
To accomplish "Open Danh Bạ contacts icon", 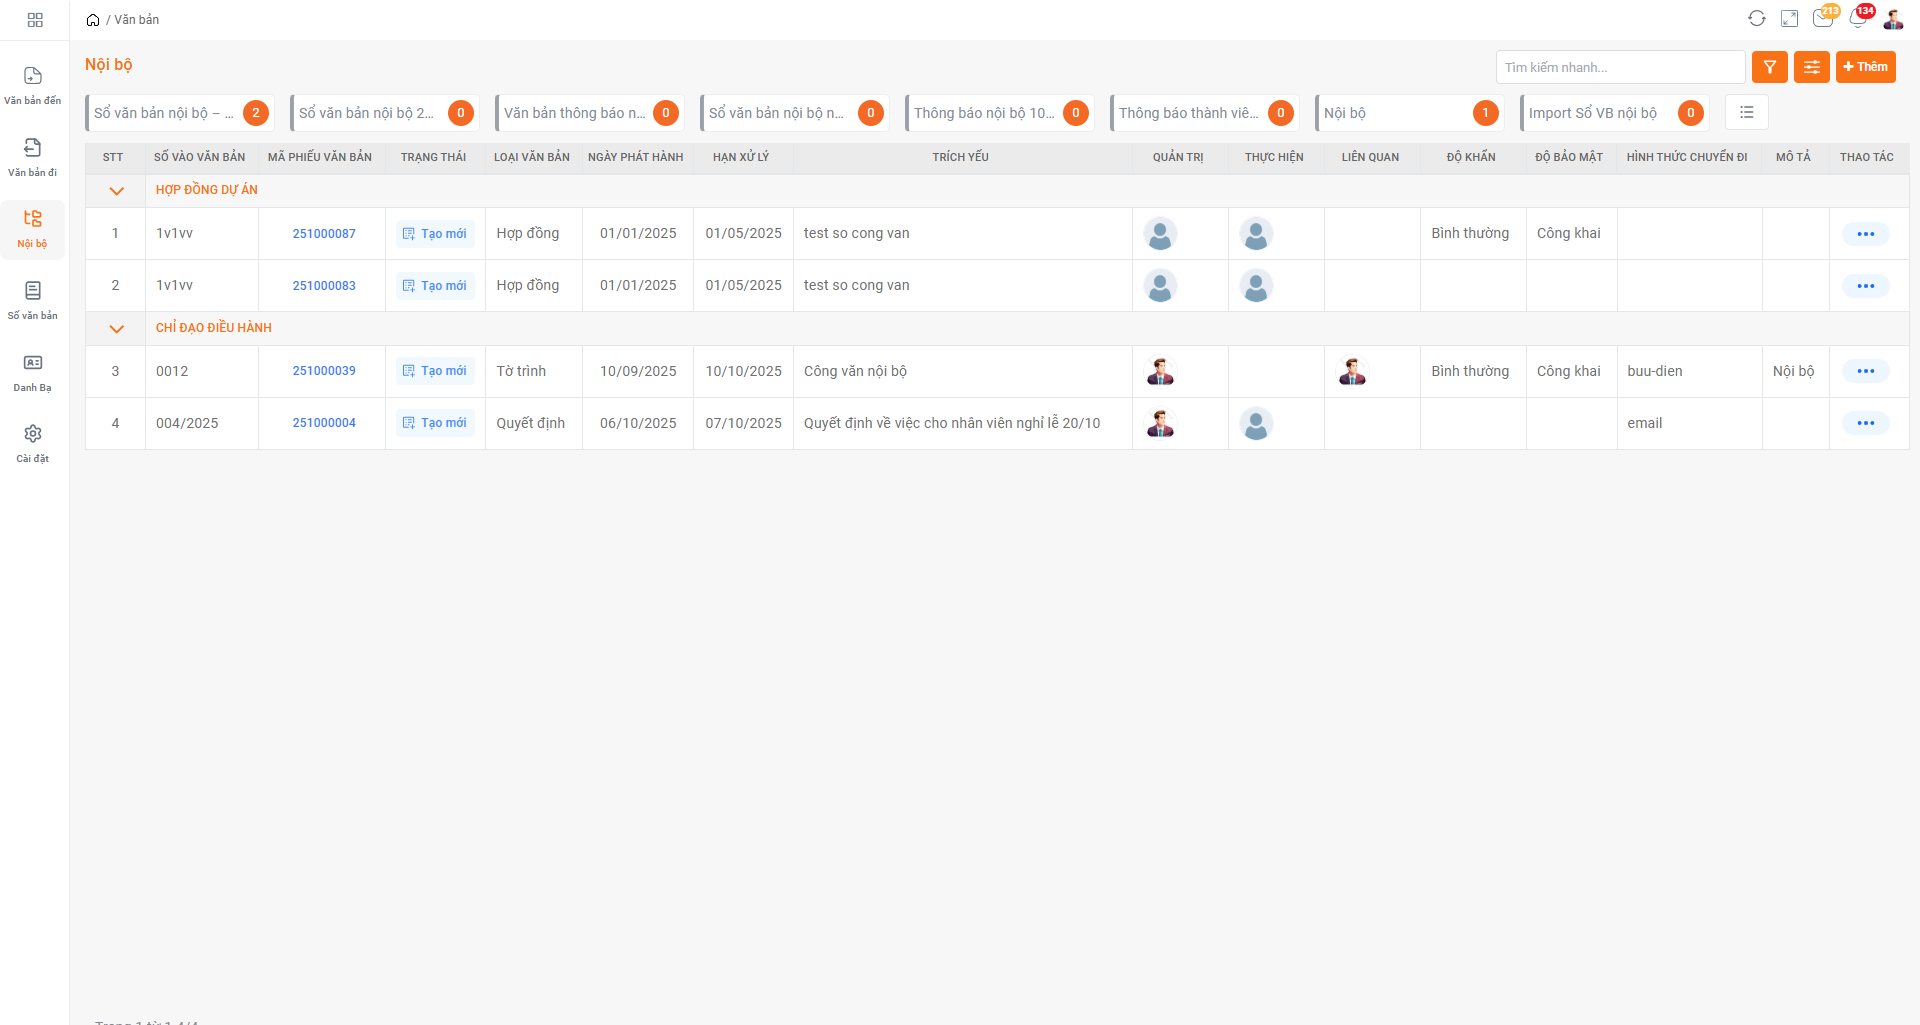I will click(33, 364).
